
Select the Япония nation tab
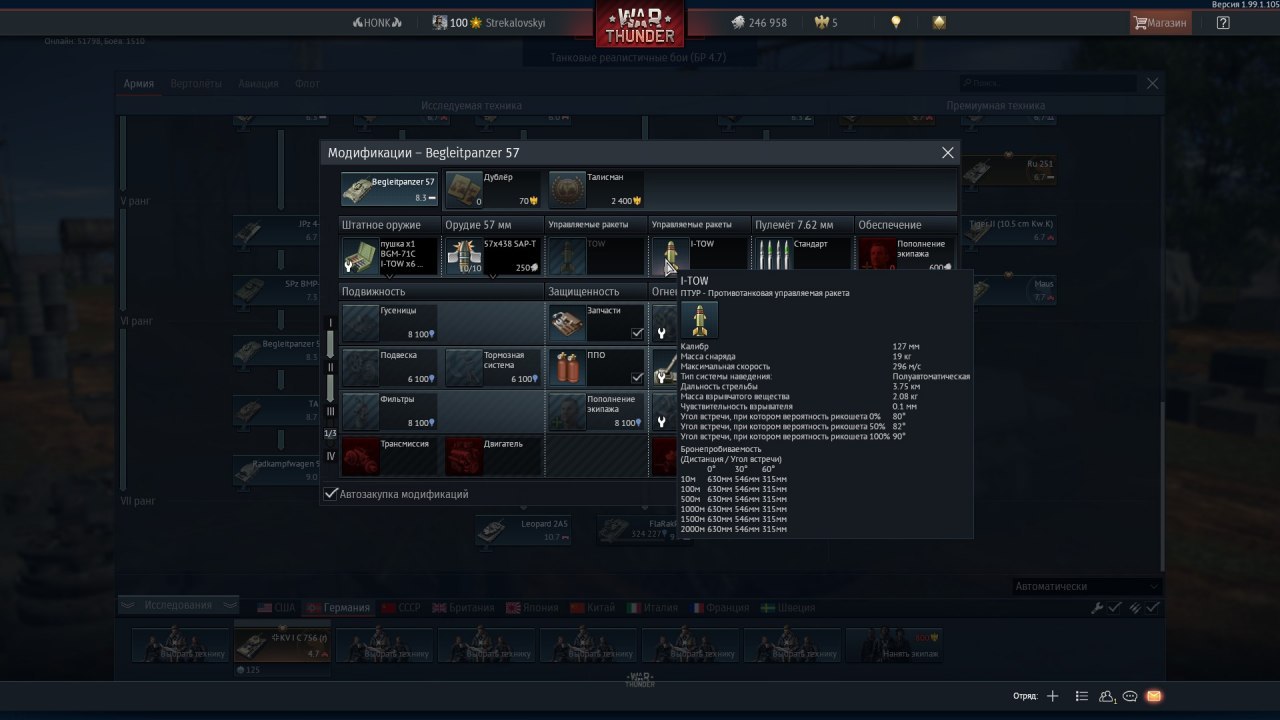(x=533, y=608)
